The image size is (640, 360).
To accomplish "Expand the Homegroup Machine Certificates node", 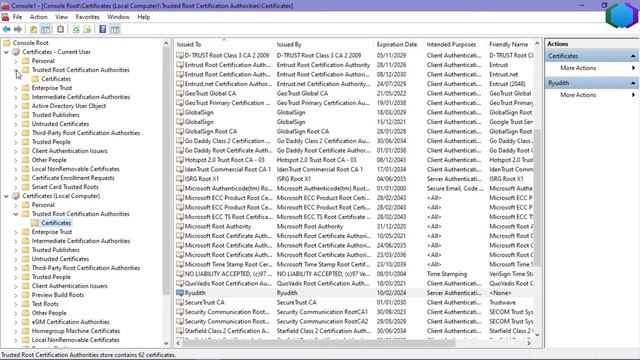I will [x=16, y=331].
